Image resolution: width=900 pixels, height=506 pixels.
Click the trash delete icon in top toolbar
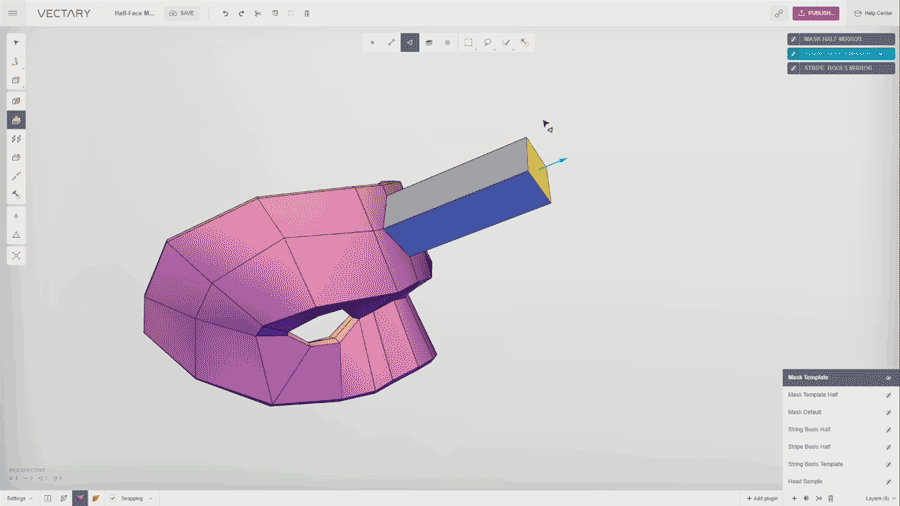pyautogui.click(x=307, y=13)
